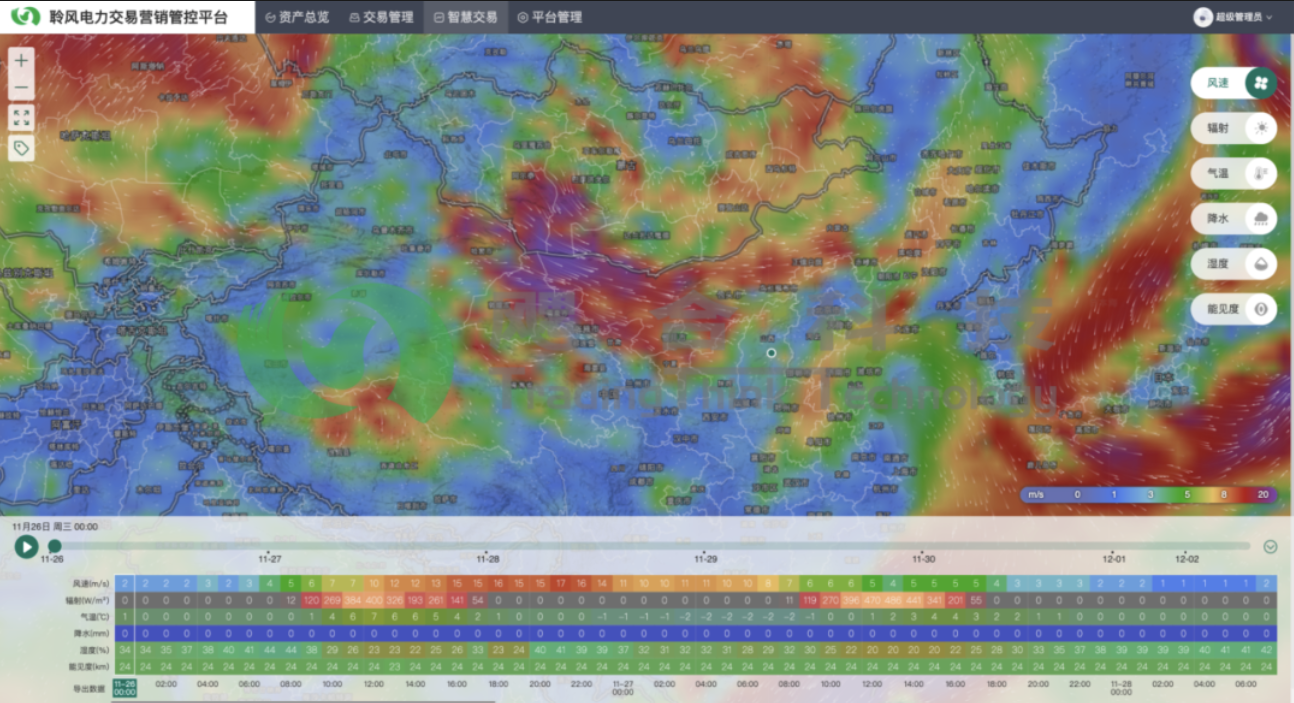Screen dimensions: 1294x703
Task: Click the 导出数据 export button
Action: click(88, 689)
